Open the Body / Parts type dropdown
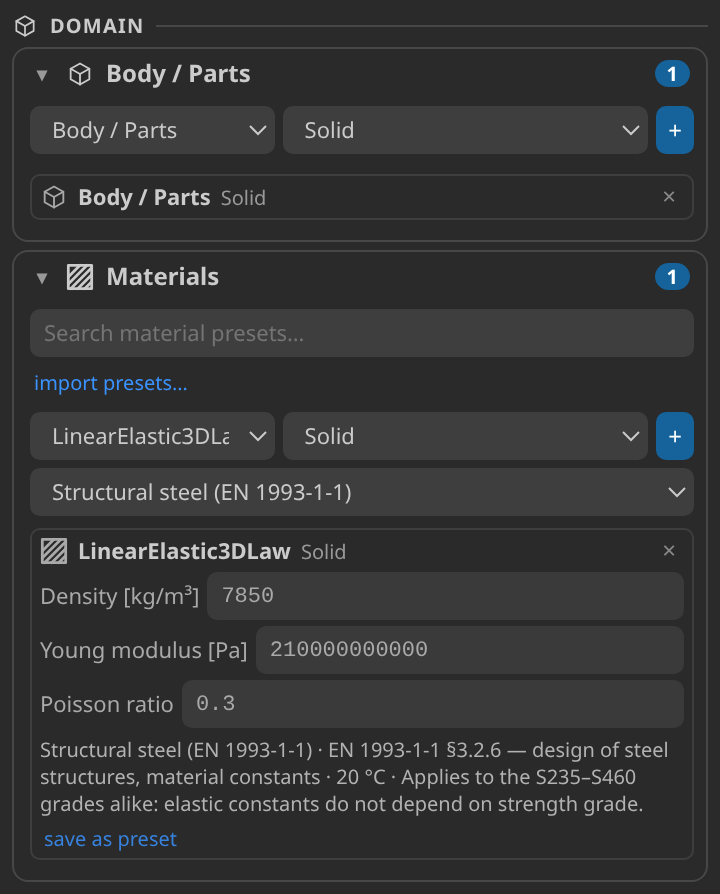Image resolution: width=720 pixels, height=894 pixels. tap(152, 130)
